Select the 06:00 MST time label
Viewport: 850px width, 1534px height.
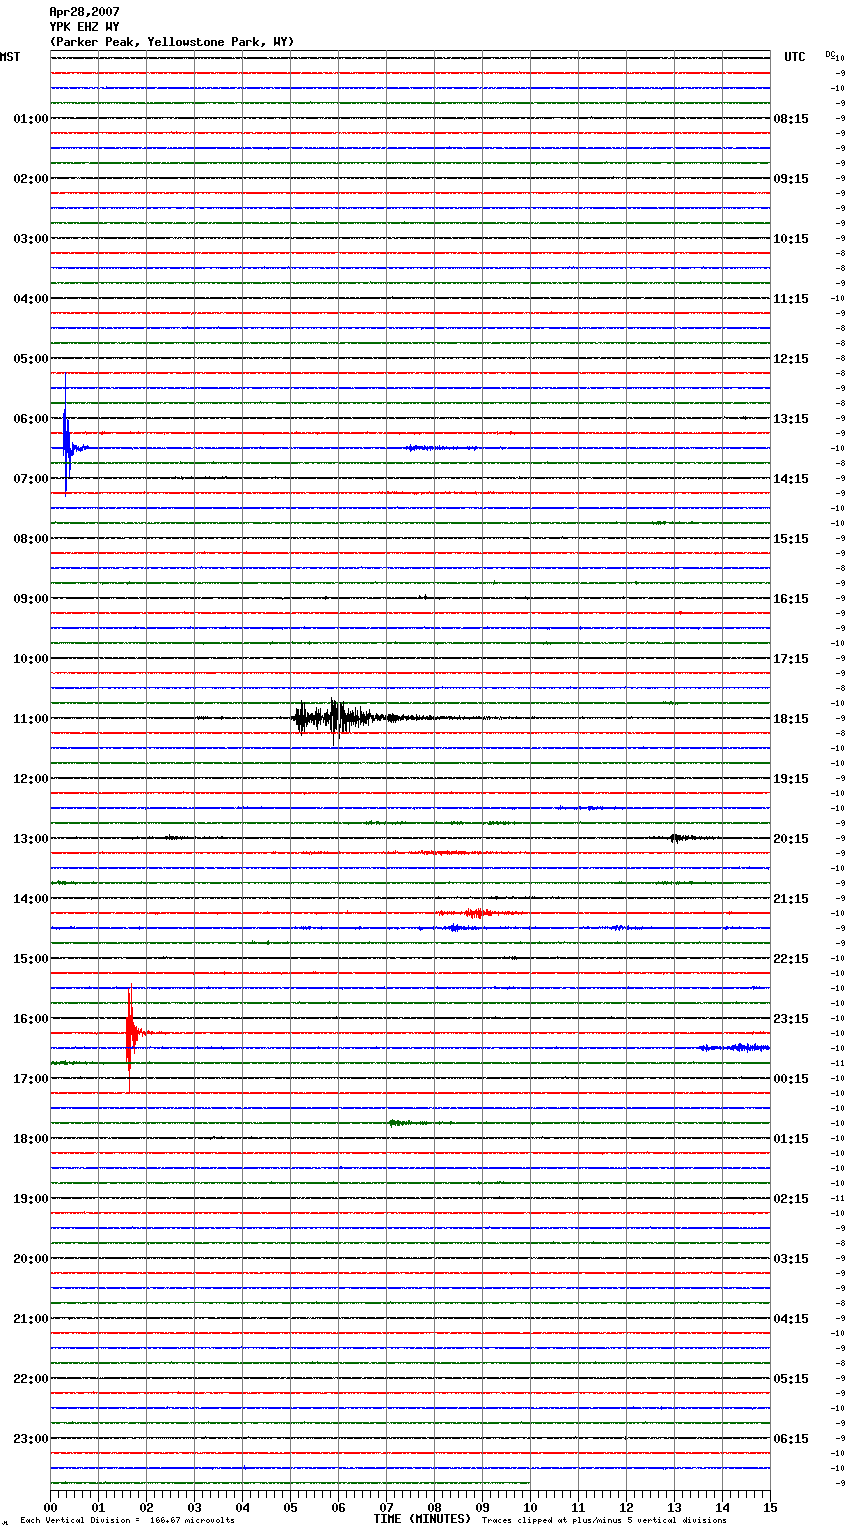(31, 419)
